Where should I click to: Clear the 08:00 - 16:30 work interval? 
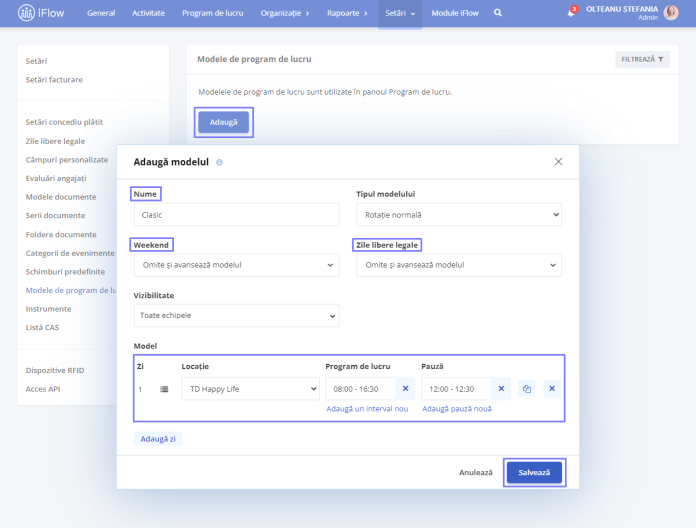coord(405,389)
